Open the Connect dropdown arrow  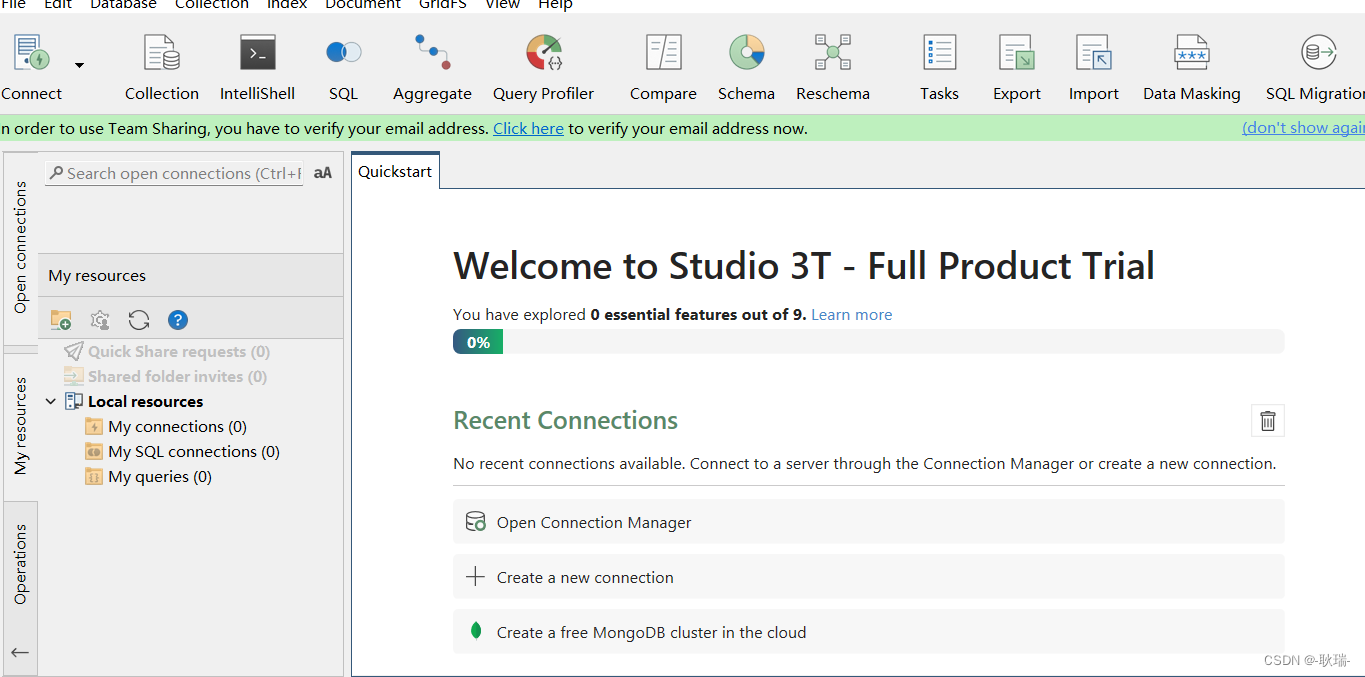pos(78,65)
